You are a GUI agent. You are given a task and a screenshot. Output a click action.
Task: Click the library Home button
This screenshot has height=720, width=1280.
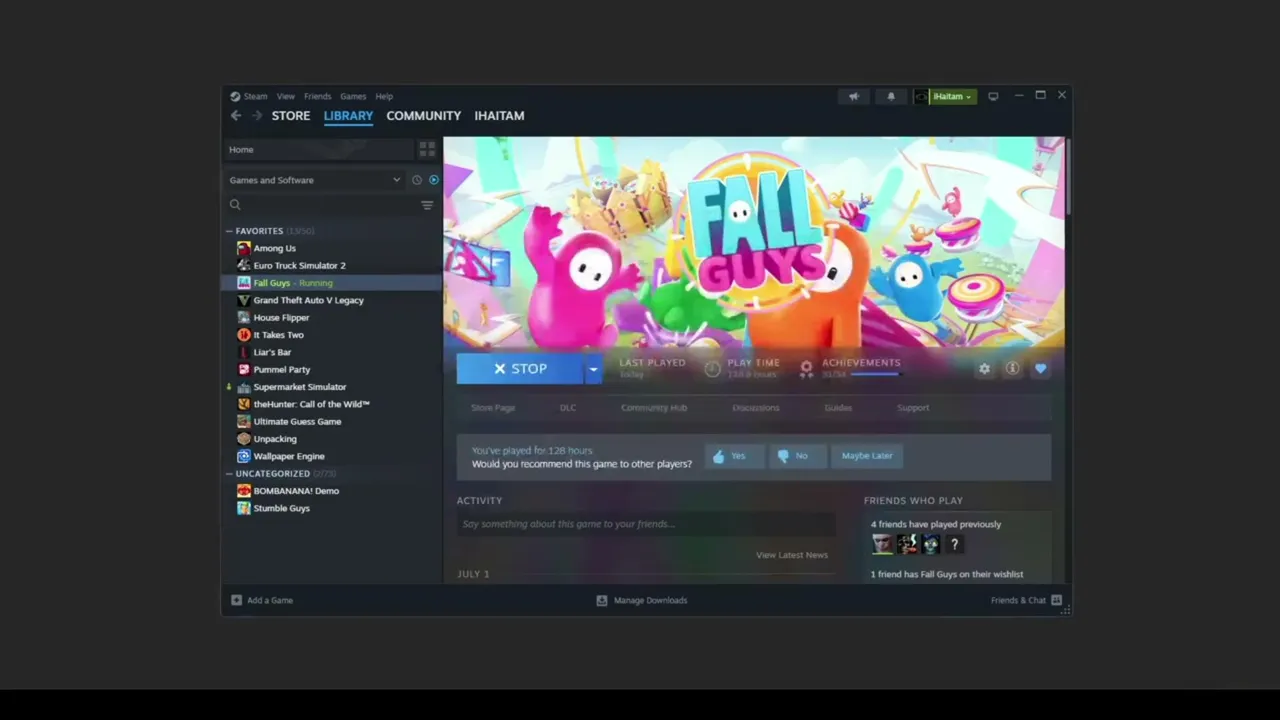318,149
